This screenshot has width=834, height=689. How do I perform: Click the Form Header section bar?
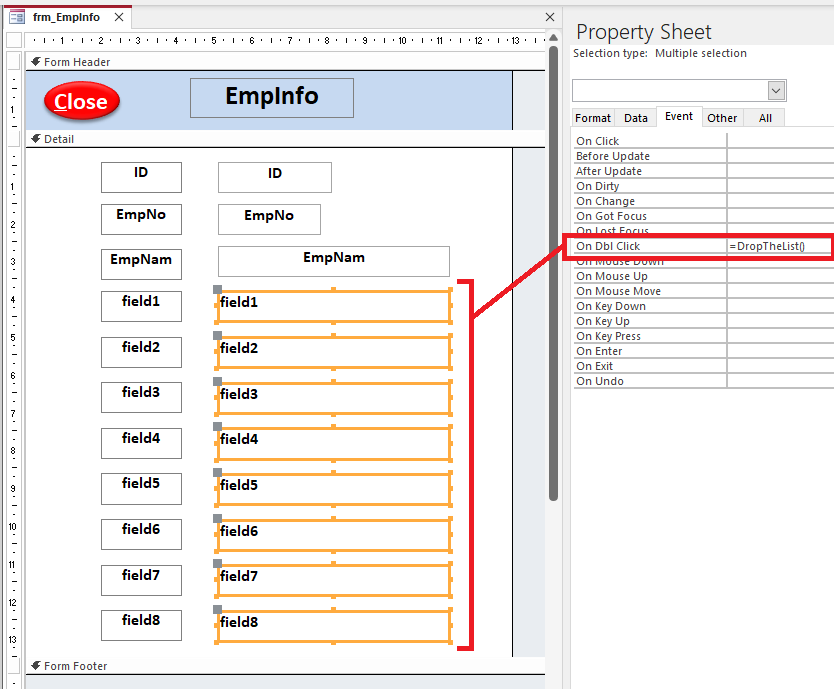(x=286, y=62)
